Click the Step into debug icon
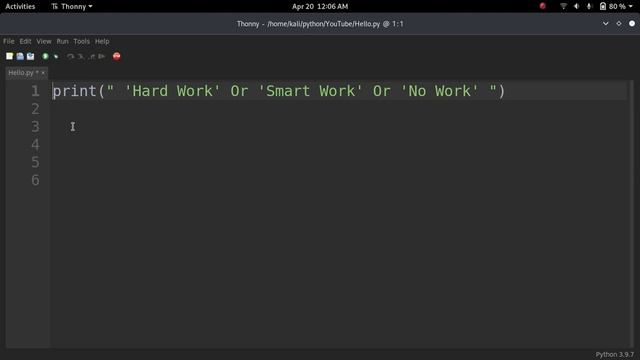This screenshot has width=640, height=360. 81,56
